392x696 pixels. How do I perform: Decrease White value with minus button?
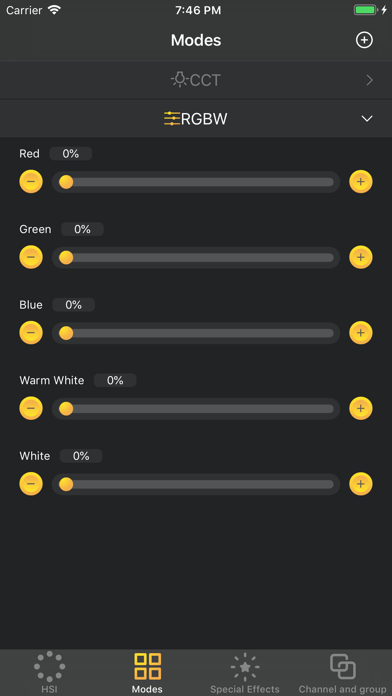31,483
